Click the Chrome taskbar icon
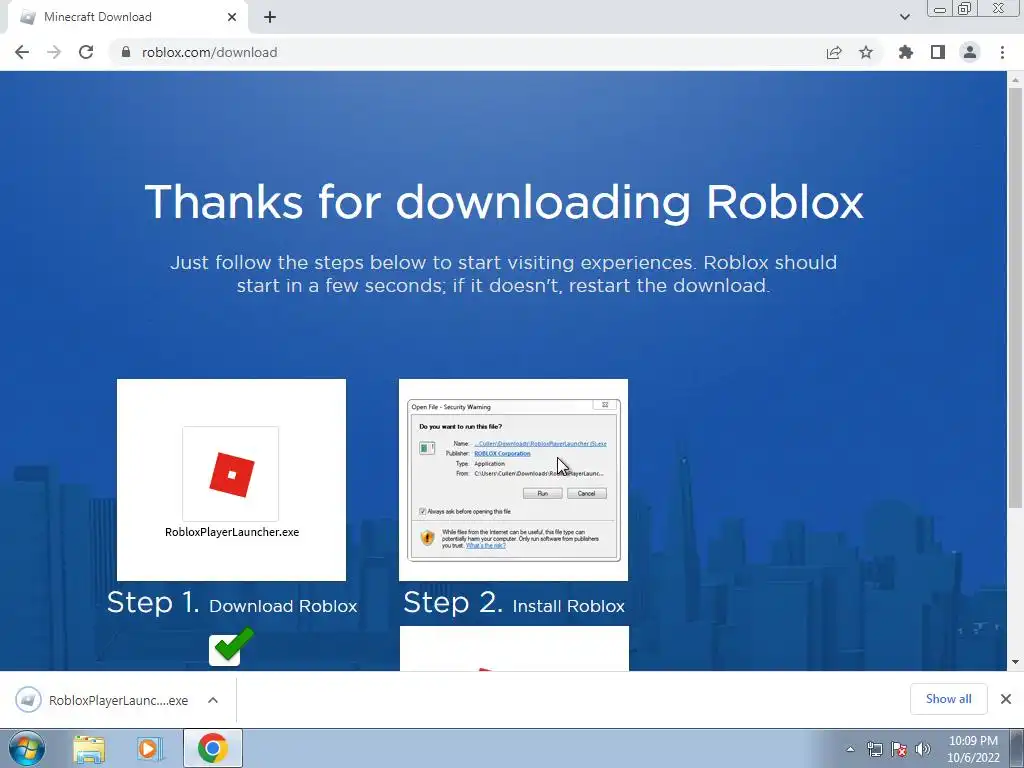This screenshot has height=768, width=1024. [x=212, y=749]
